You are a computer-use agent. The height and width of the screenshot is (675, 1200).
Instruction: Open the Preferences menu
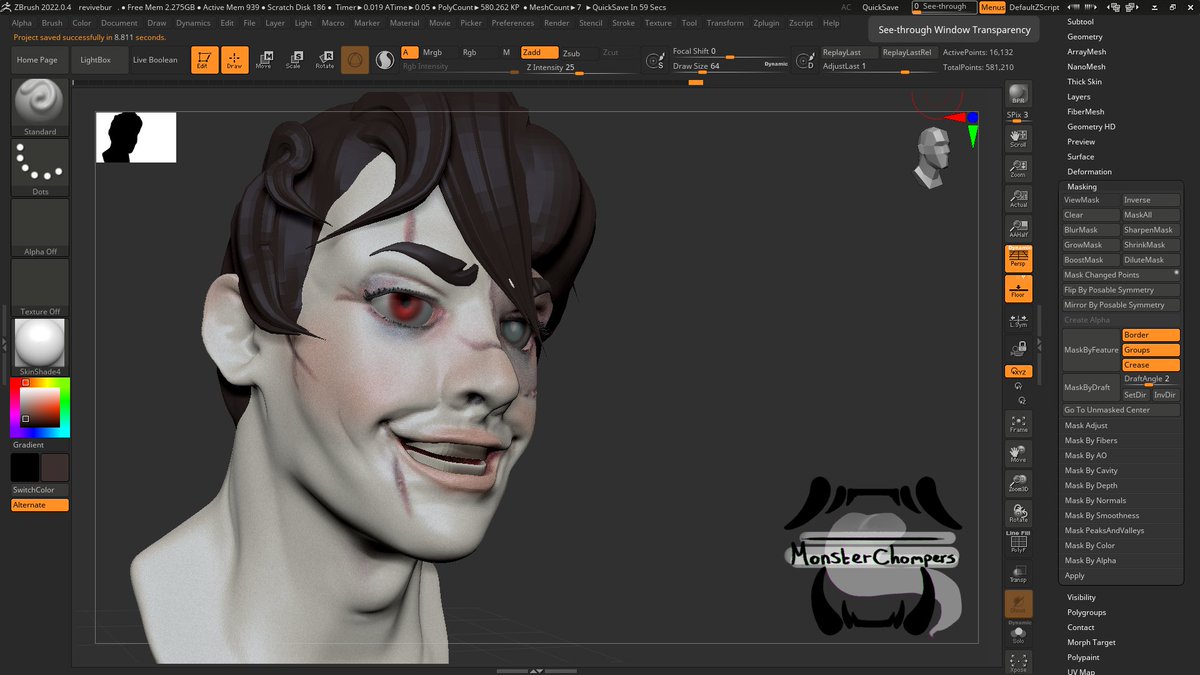click(x=513, y=23)
